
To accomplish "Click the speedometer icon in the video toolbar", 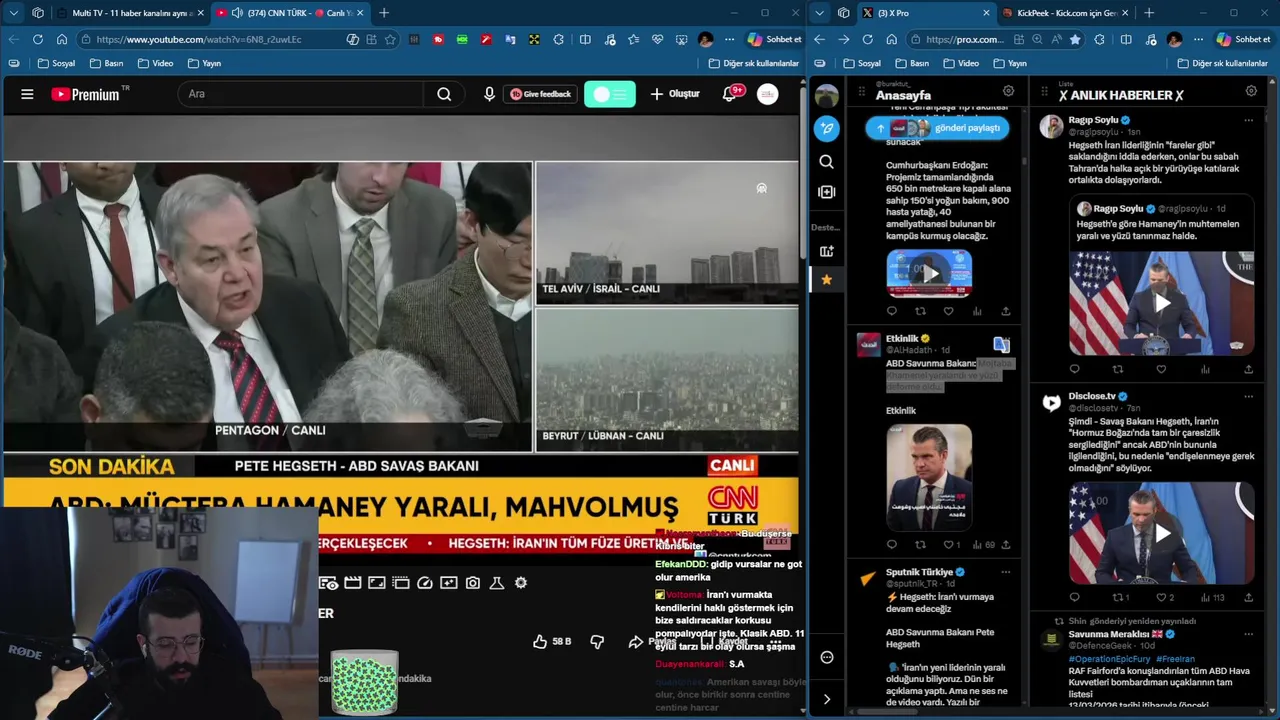I will click(x=425, y=583).
